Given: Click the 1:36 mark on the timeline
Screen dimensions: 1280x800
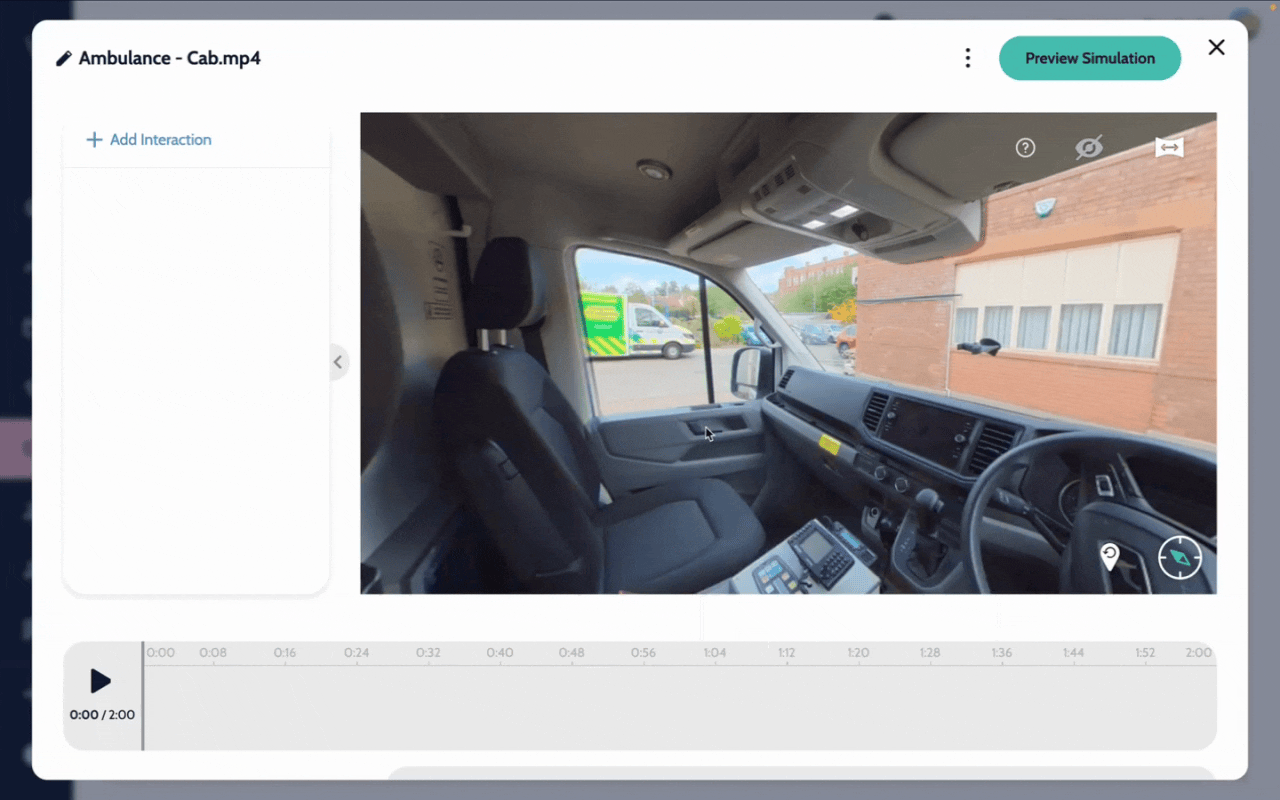Looking at the screenshot, I should [x=1002, y=653].
